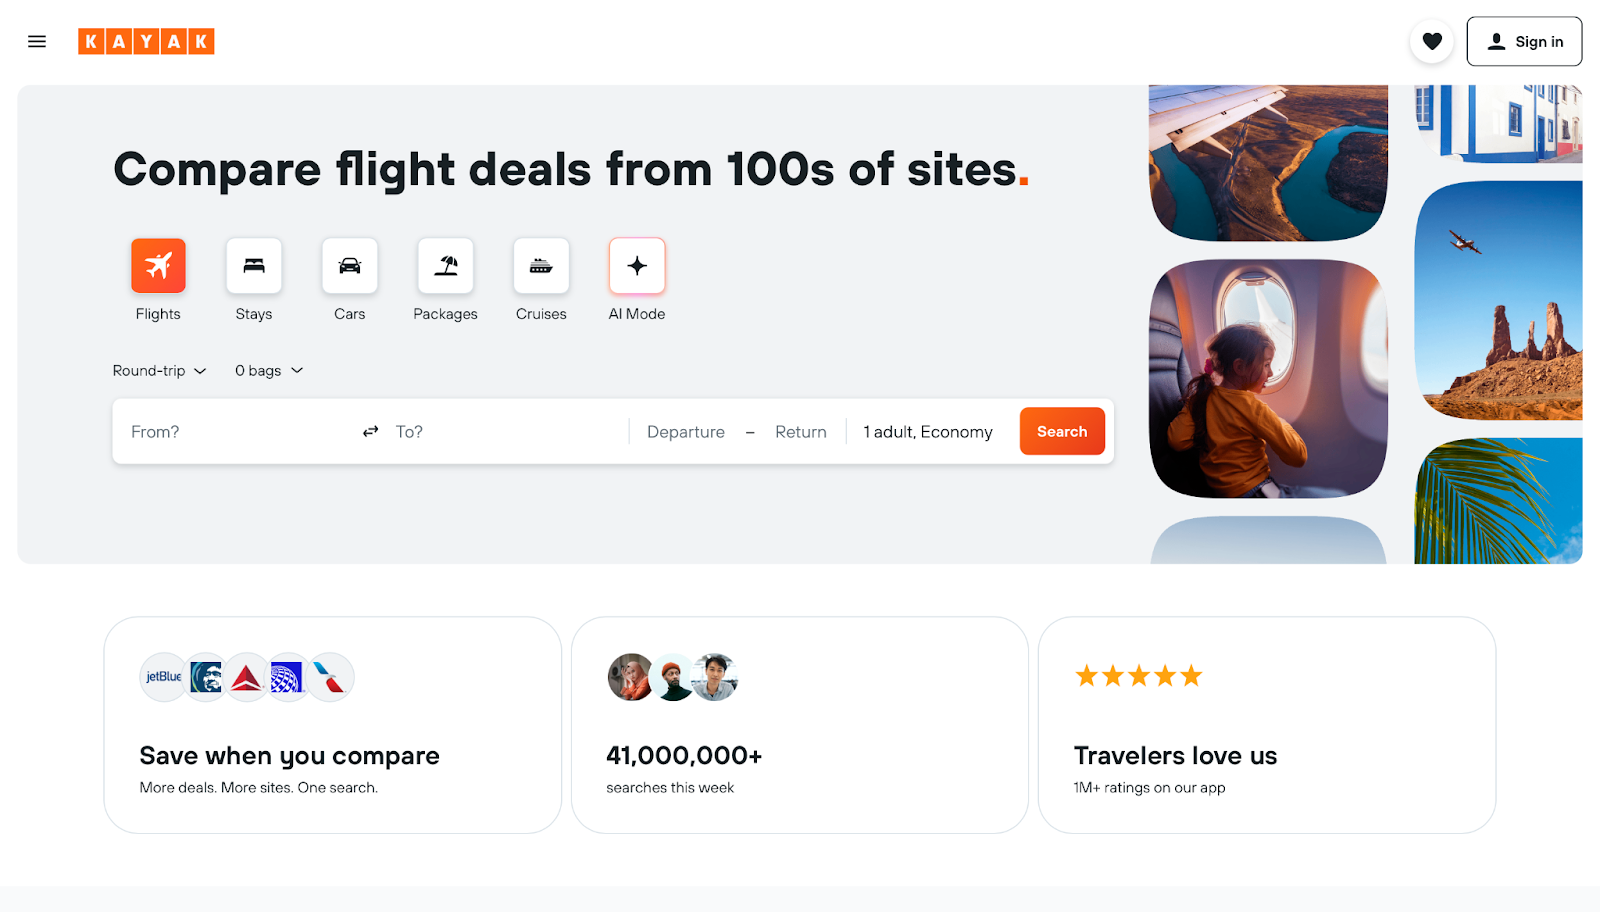Image resolution: width=1600 pixels, height=912 pixels.
Task: Select the Flights airplane icon
Action: pos(158,266)
